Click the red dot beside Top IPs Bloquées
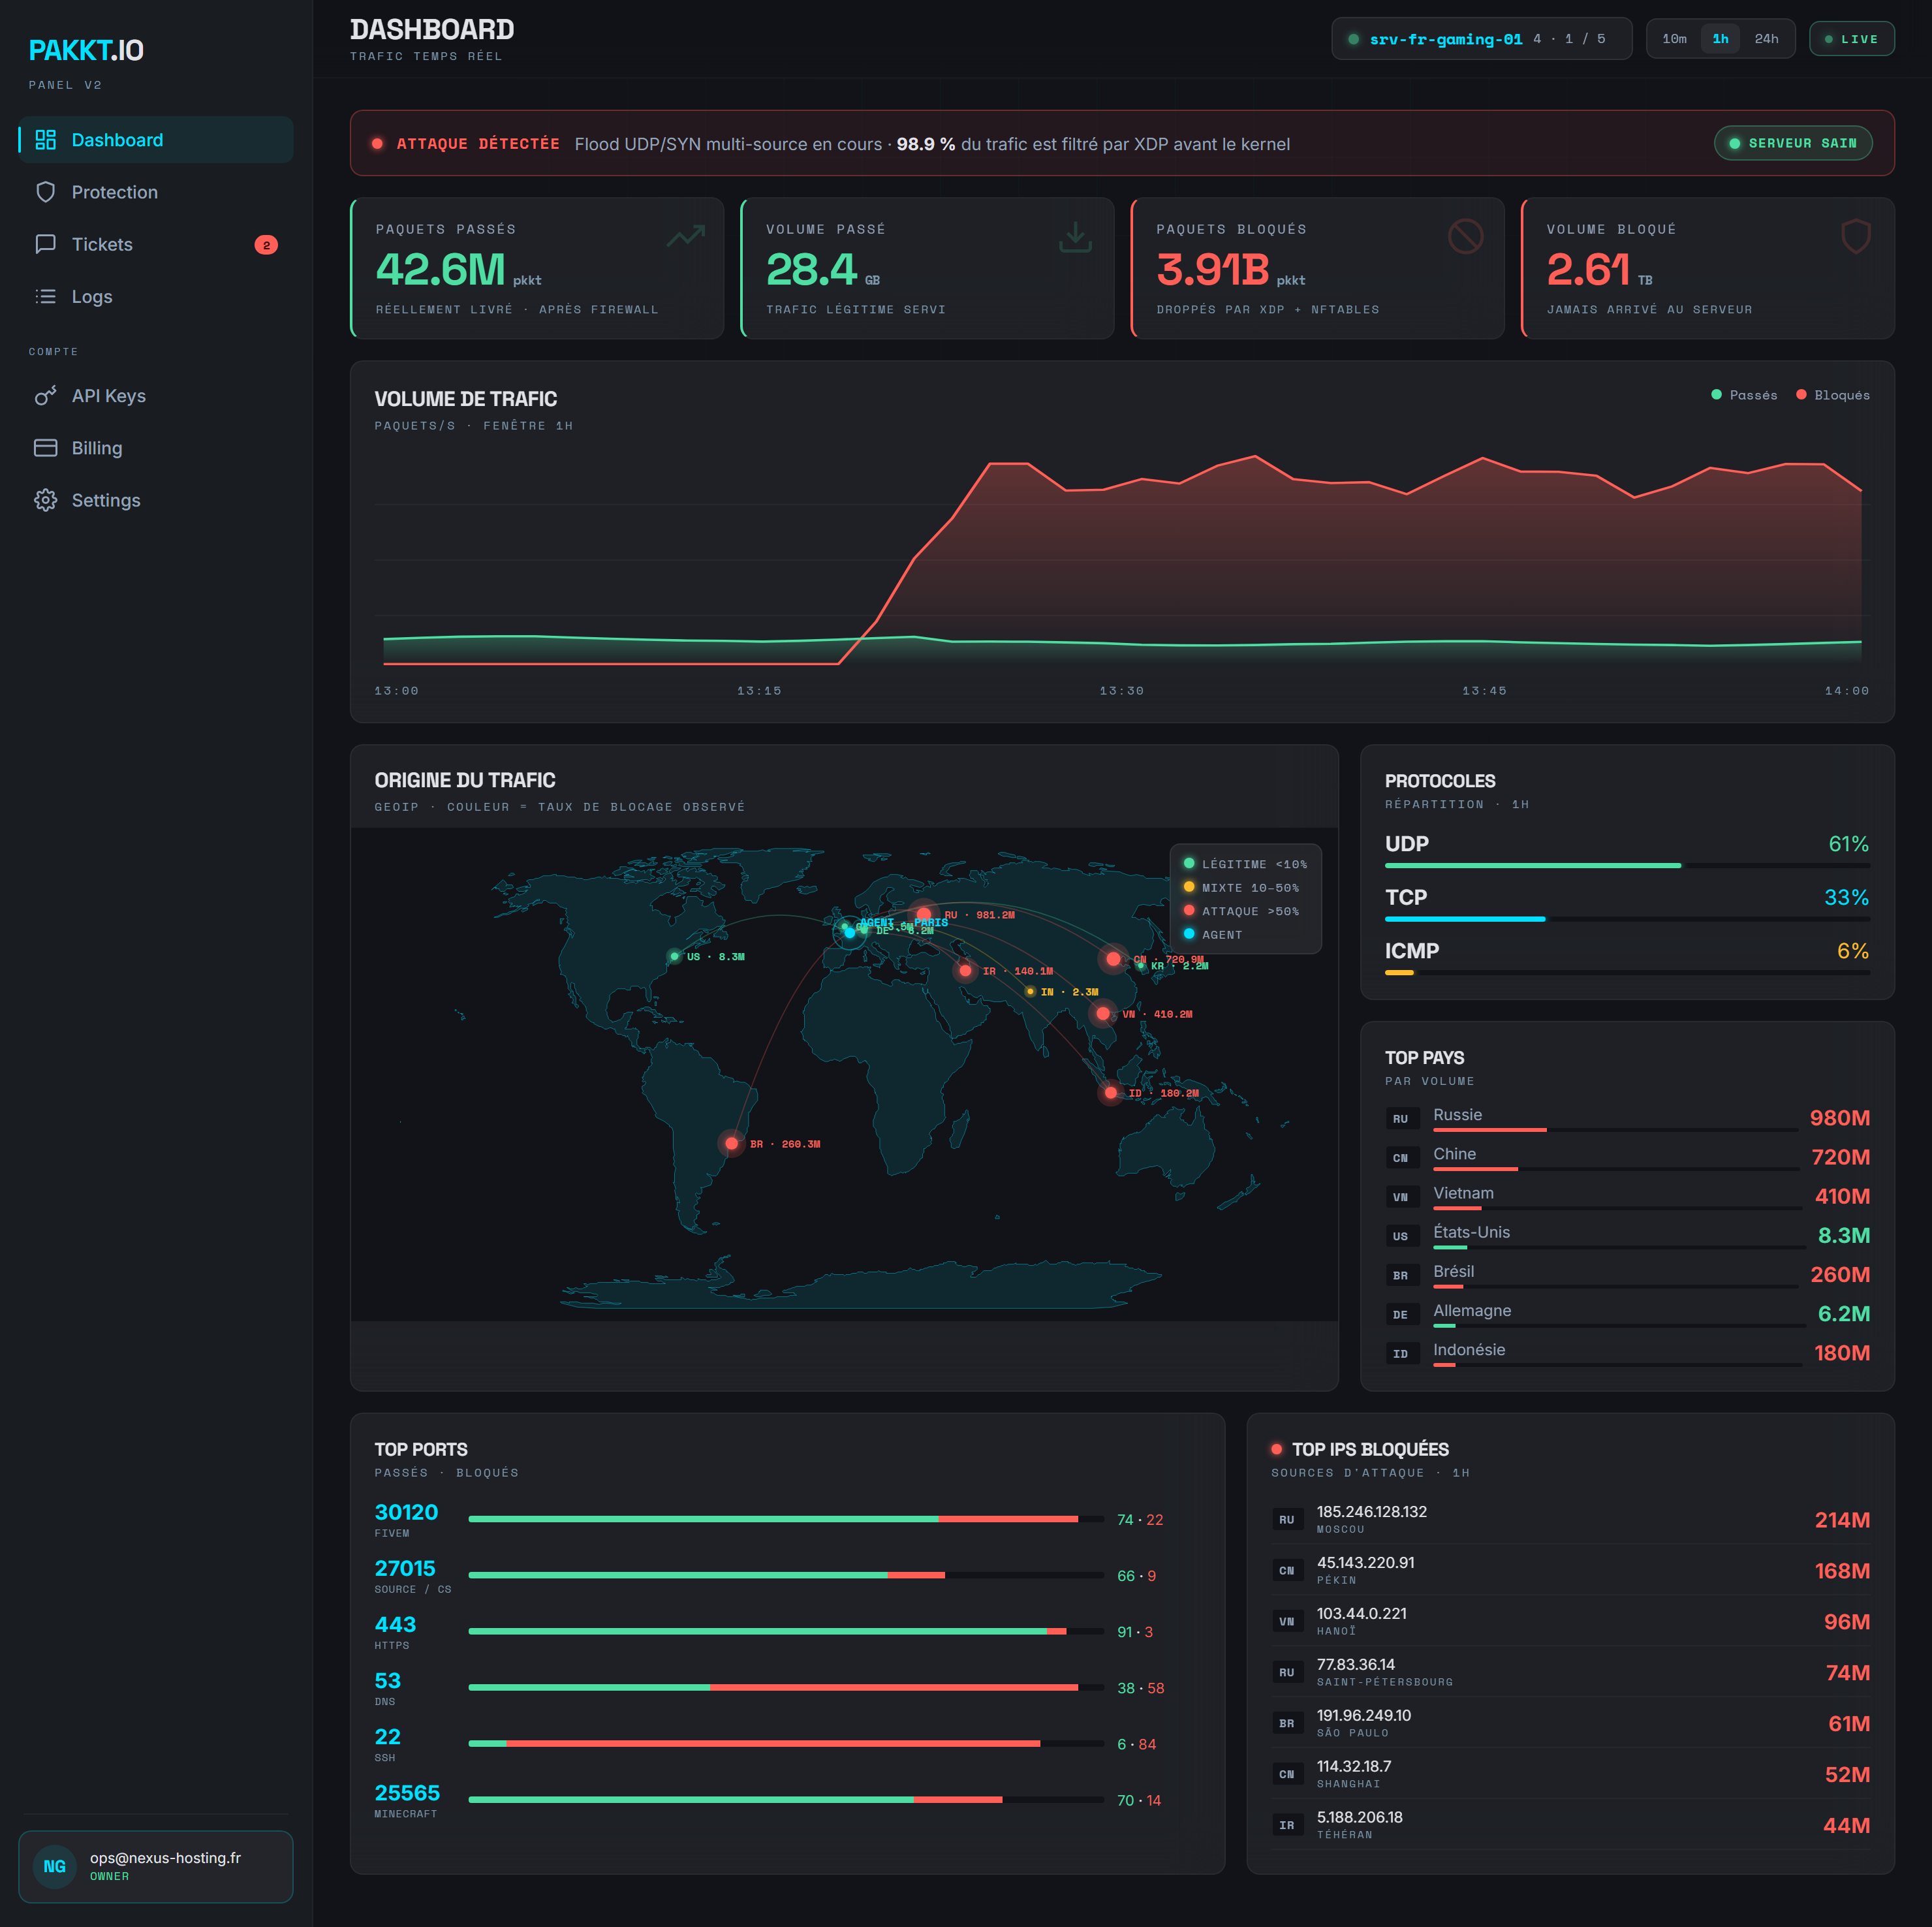The height and width of the screenshot is (1927, 1932). (x=1277, y=1449)
